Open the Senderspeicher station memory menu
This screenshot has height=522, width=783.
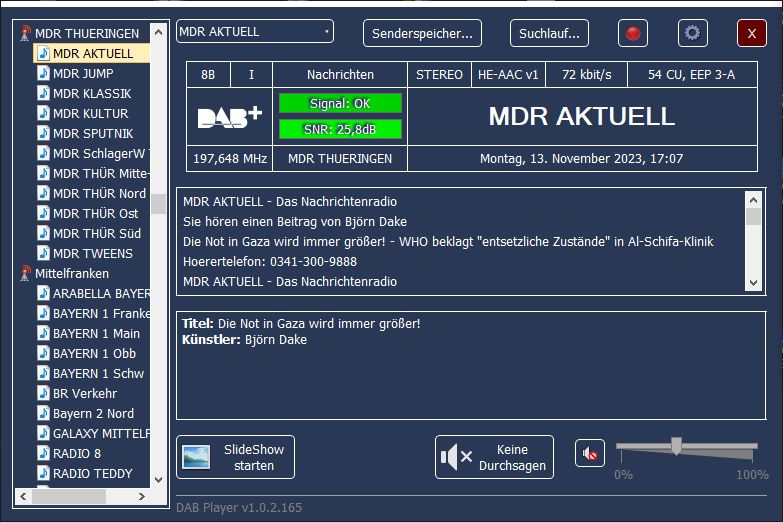[x=422, y=33]
